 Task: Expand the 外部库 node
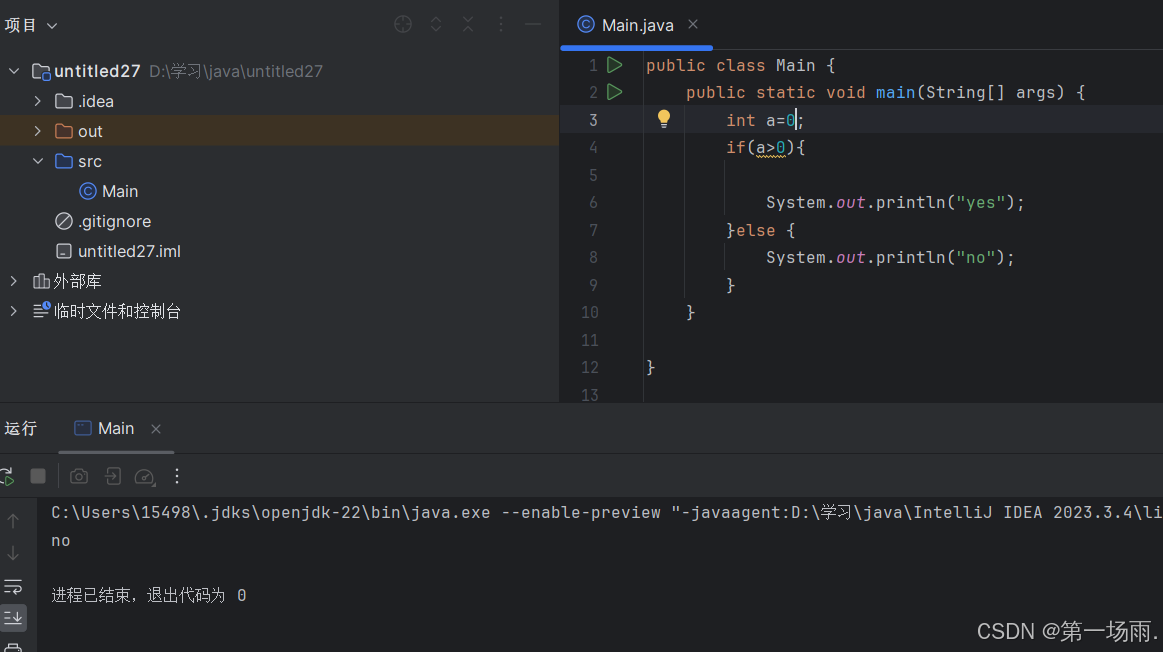14,281
